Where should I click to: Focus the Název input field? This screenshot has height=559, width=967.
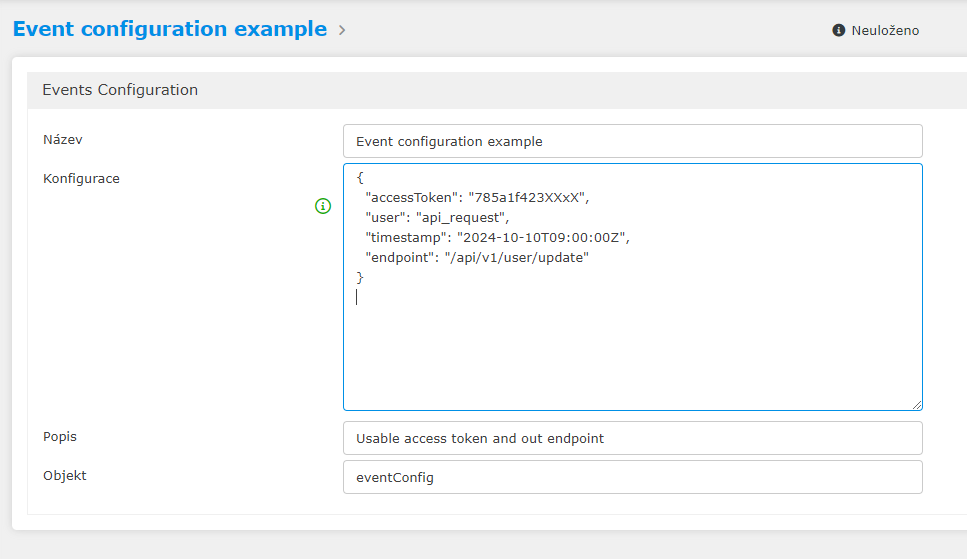(632, 141)
